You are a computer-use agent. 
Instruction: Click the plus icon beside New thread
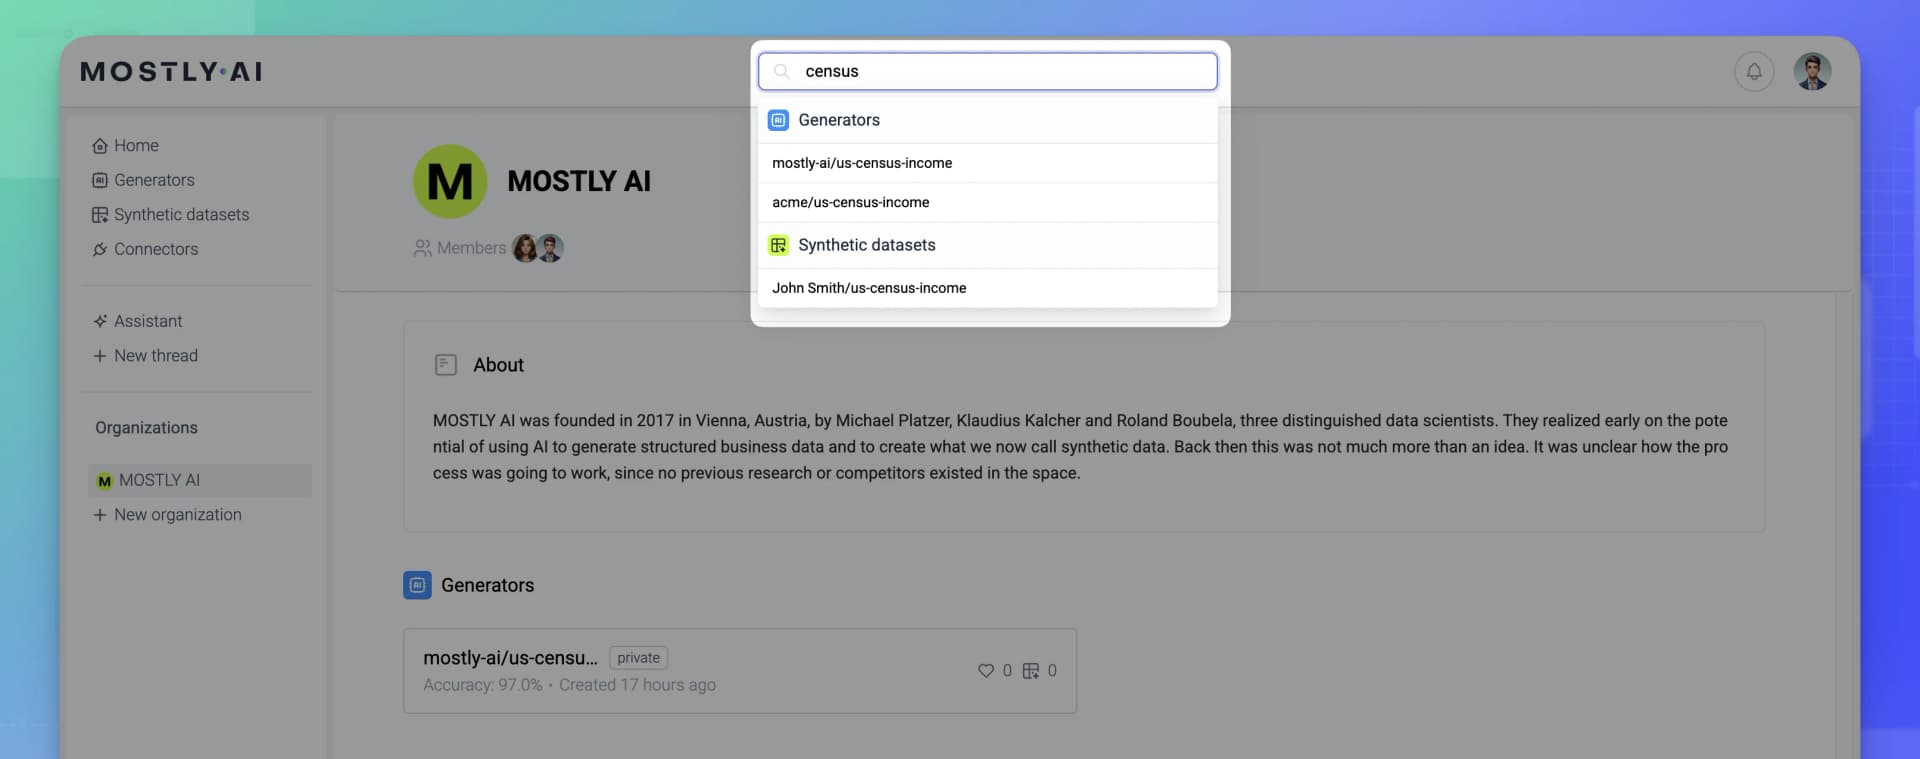pyautogui.click(x=100, y=356)
